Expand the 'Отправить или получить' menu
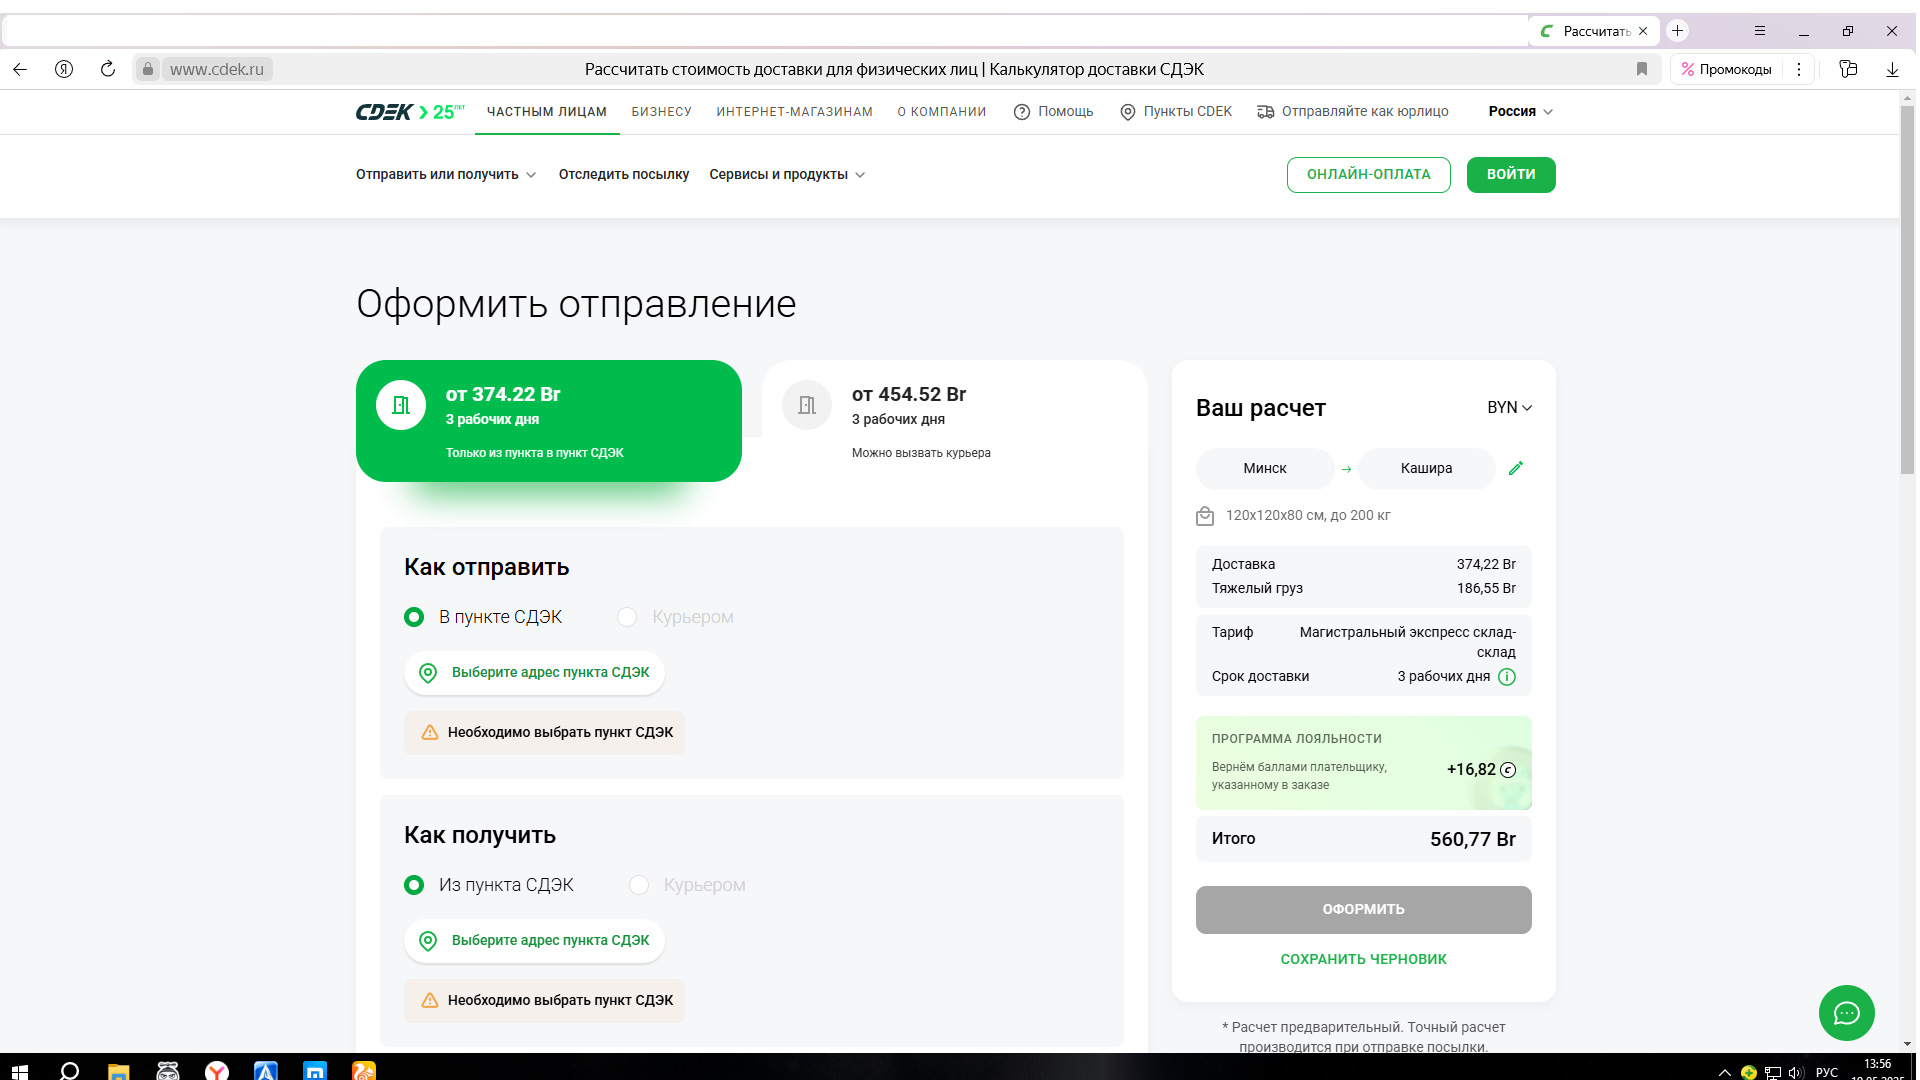Image resolution: width=1920 pixels, height=1080 pixels. 445,174
